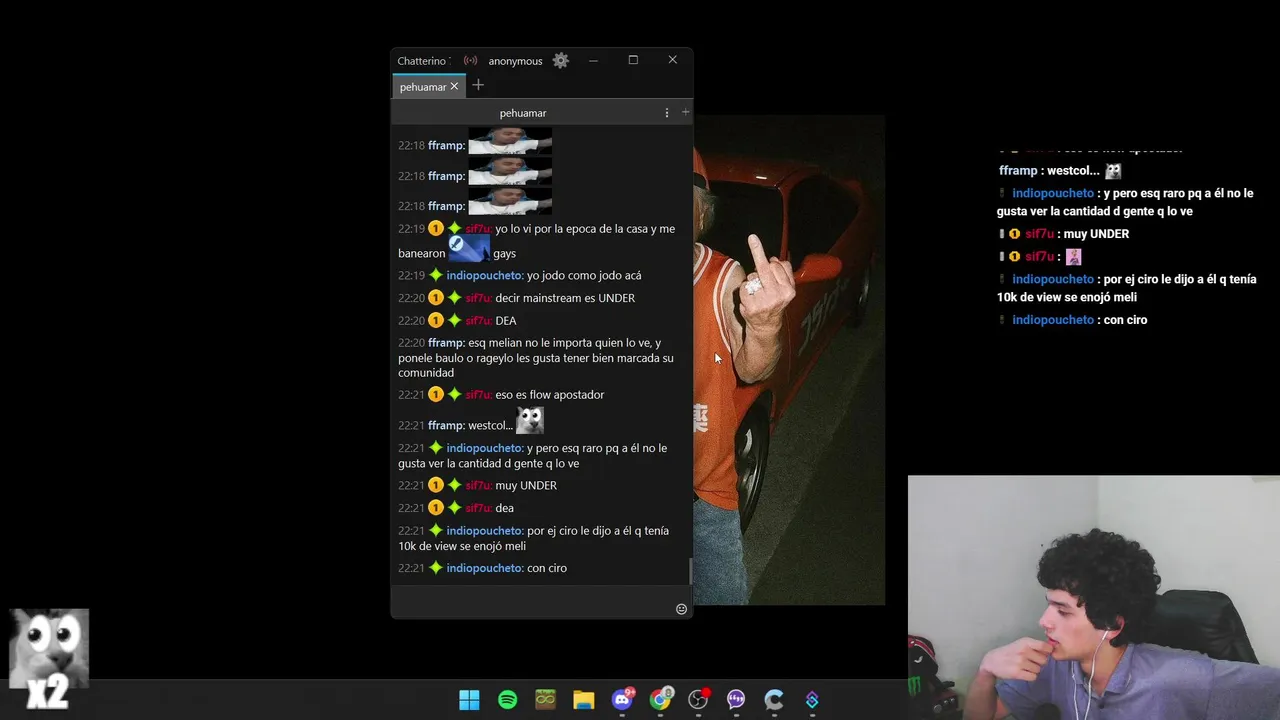
Task: Open the emote picker smiley
Action: (x=682, y=609)
